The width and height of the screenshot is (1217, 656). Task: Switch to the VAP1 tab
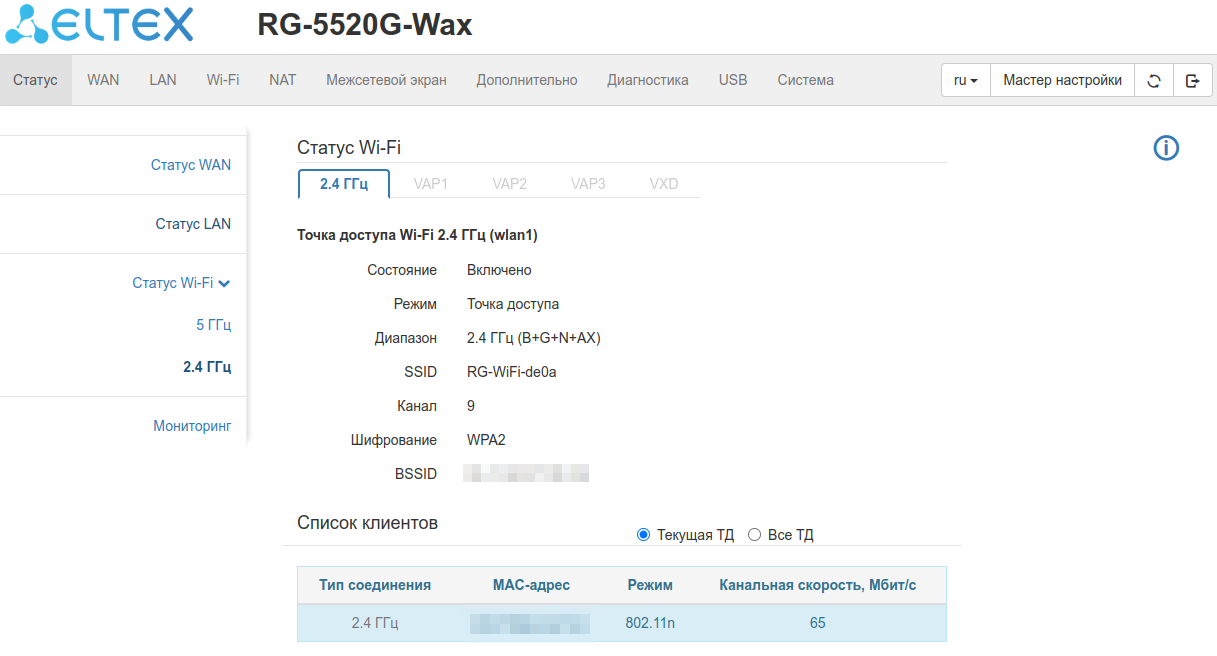tap(431, 184)
